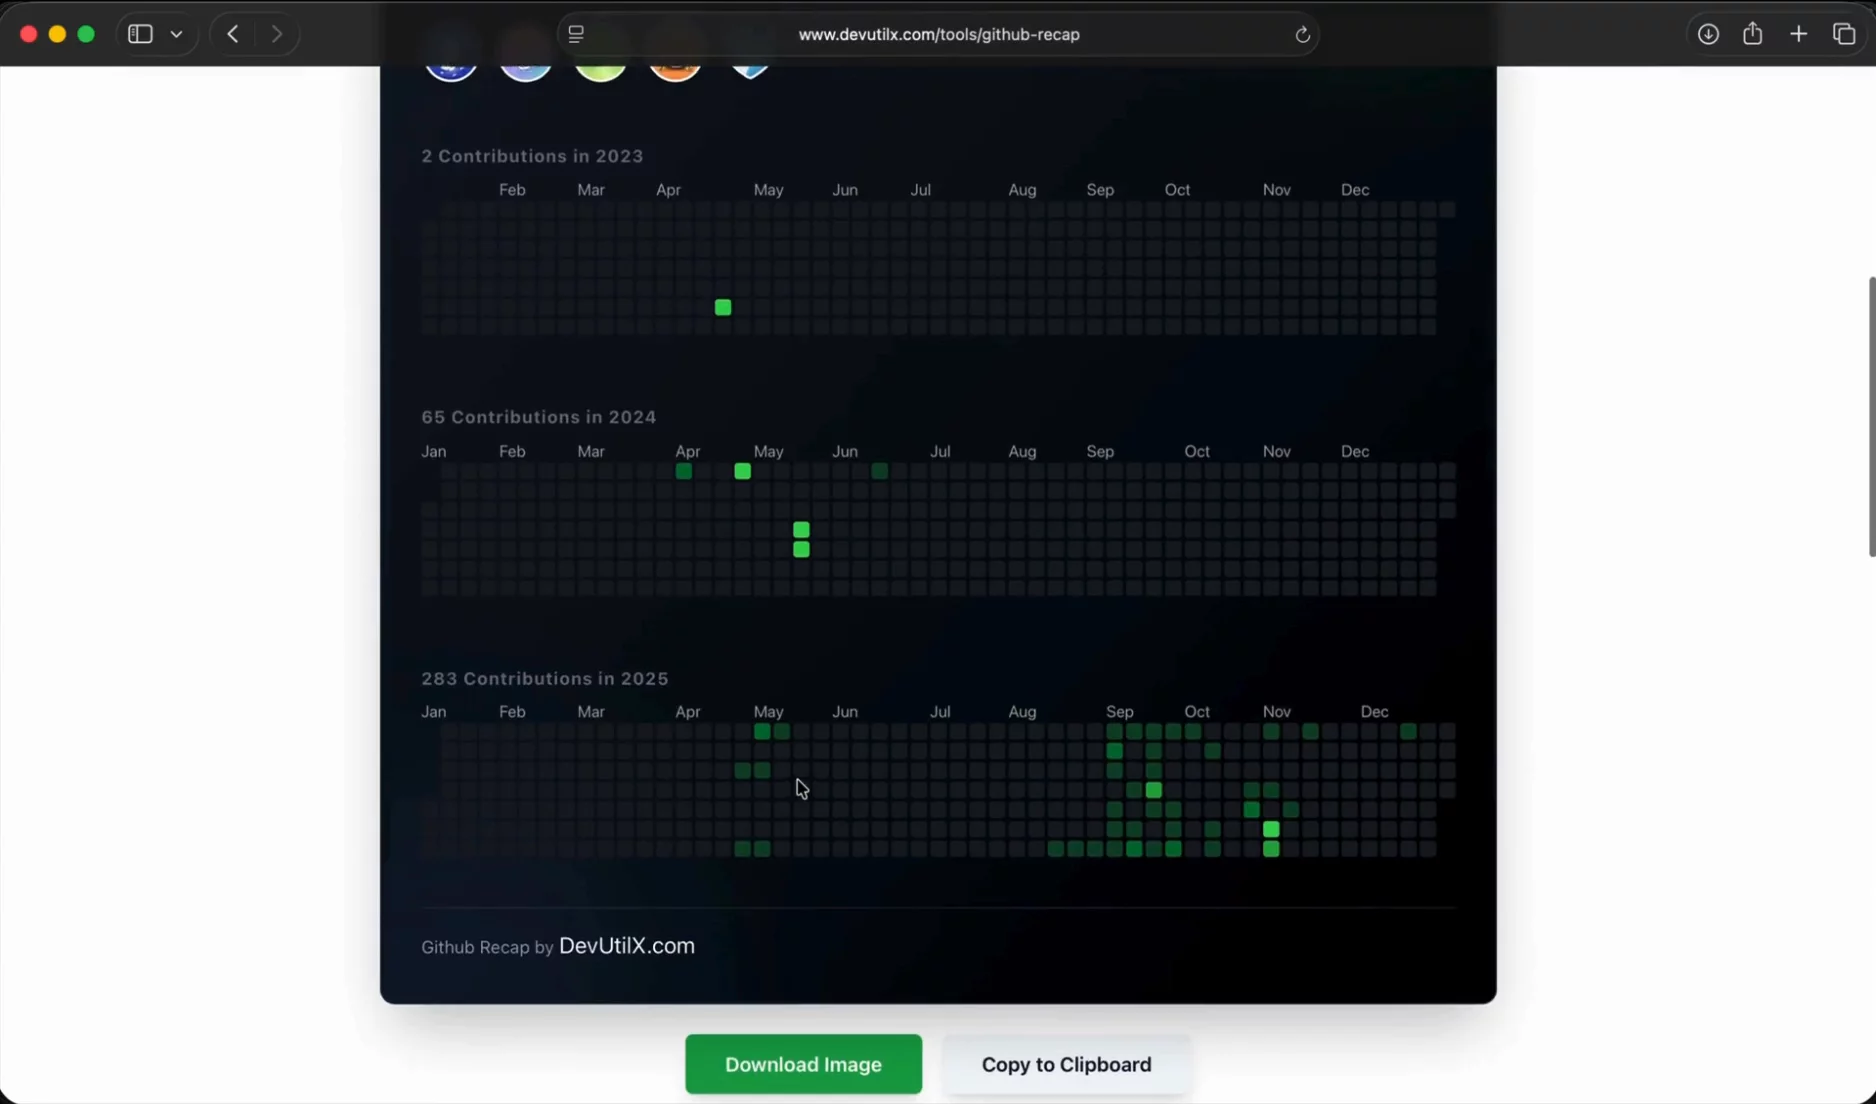Image resolution: width=1876 pixels, height=1104 pixels.
Task: Show the tab overview grid
Action: (1845, 33)
